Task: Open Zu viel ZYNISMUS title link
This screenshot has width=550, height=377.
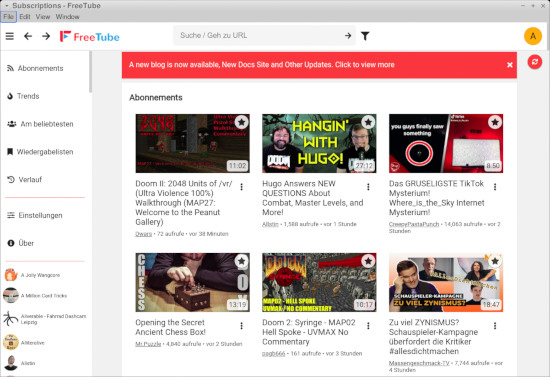Action: tap(433, 337)
